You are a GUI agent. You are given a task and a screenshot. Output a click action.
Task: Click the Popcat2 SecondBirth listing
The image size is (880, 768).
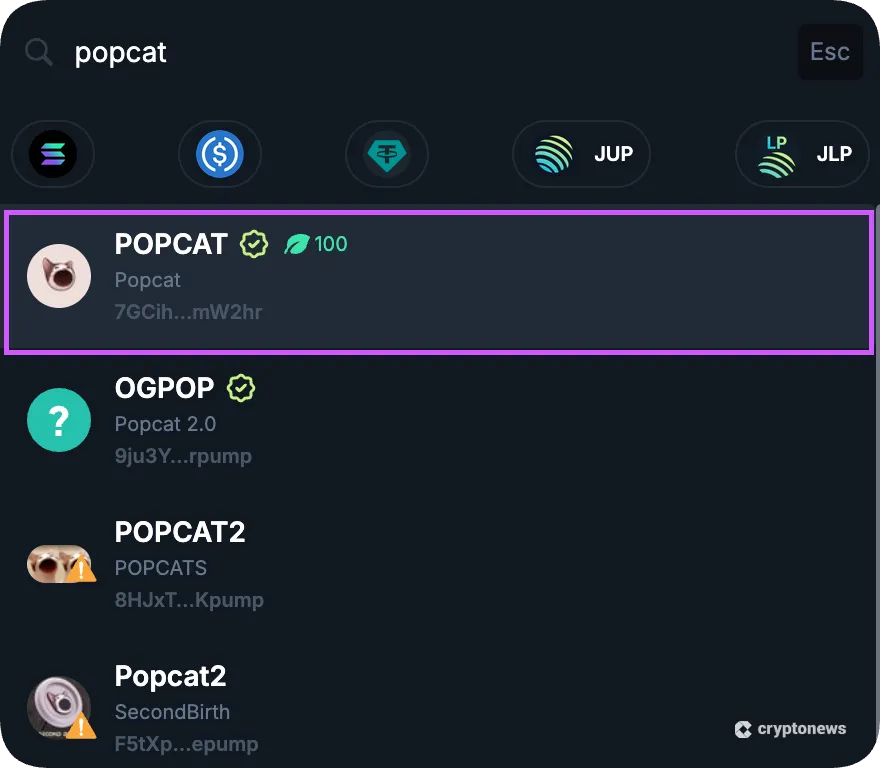pos(440,709)
